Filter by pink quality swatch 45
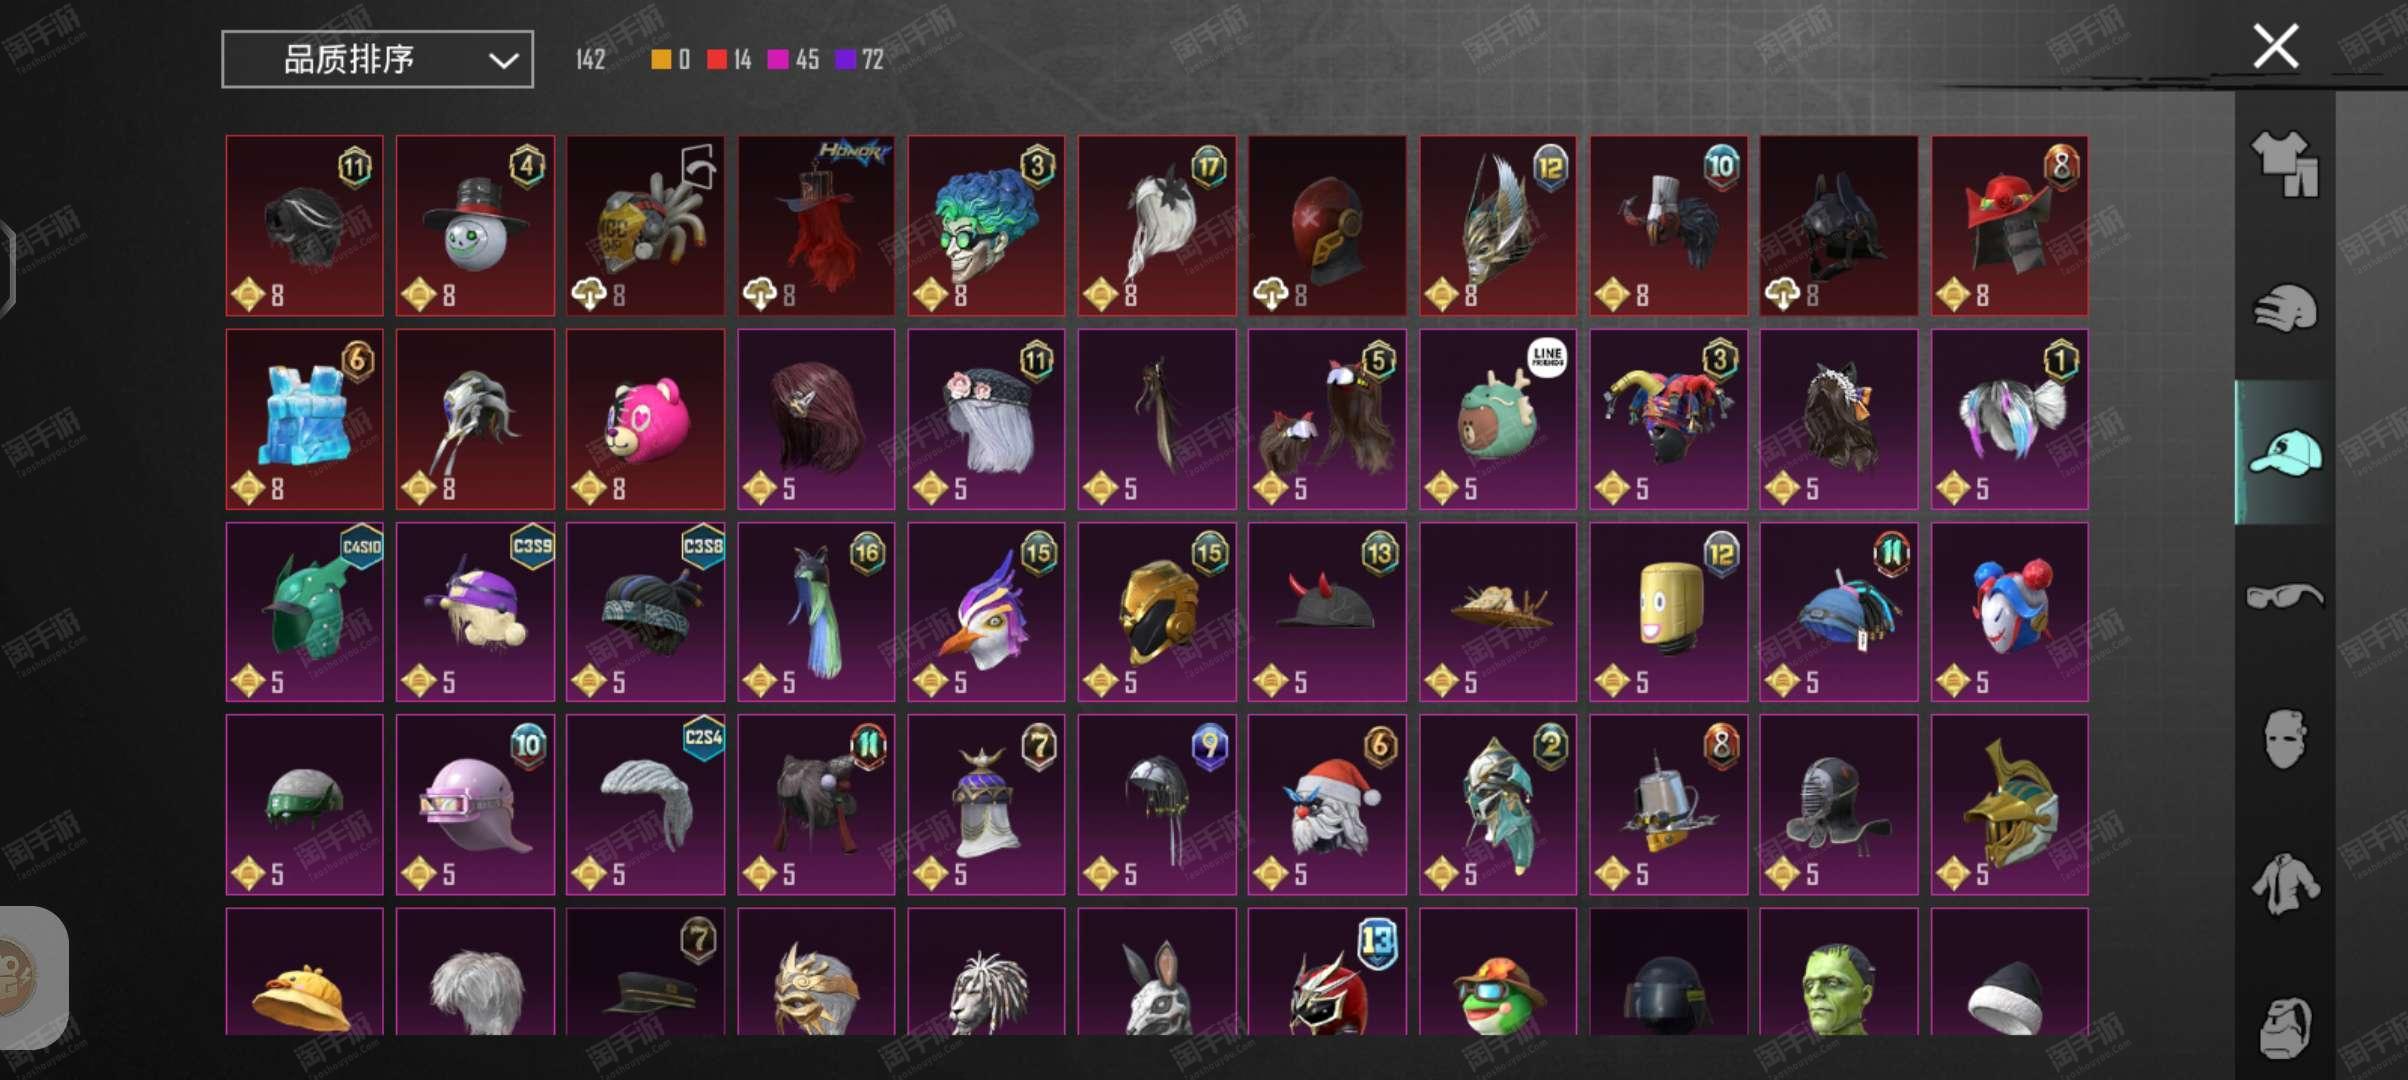This screenshot has width=2408, height=1080. (x=793, y=59)
